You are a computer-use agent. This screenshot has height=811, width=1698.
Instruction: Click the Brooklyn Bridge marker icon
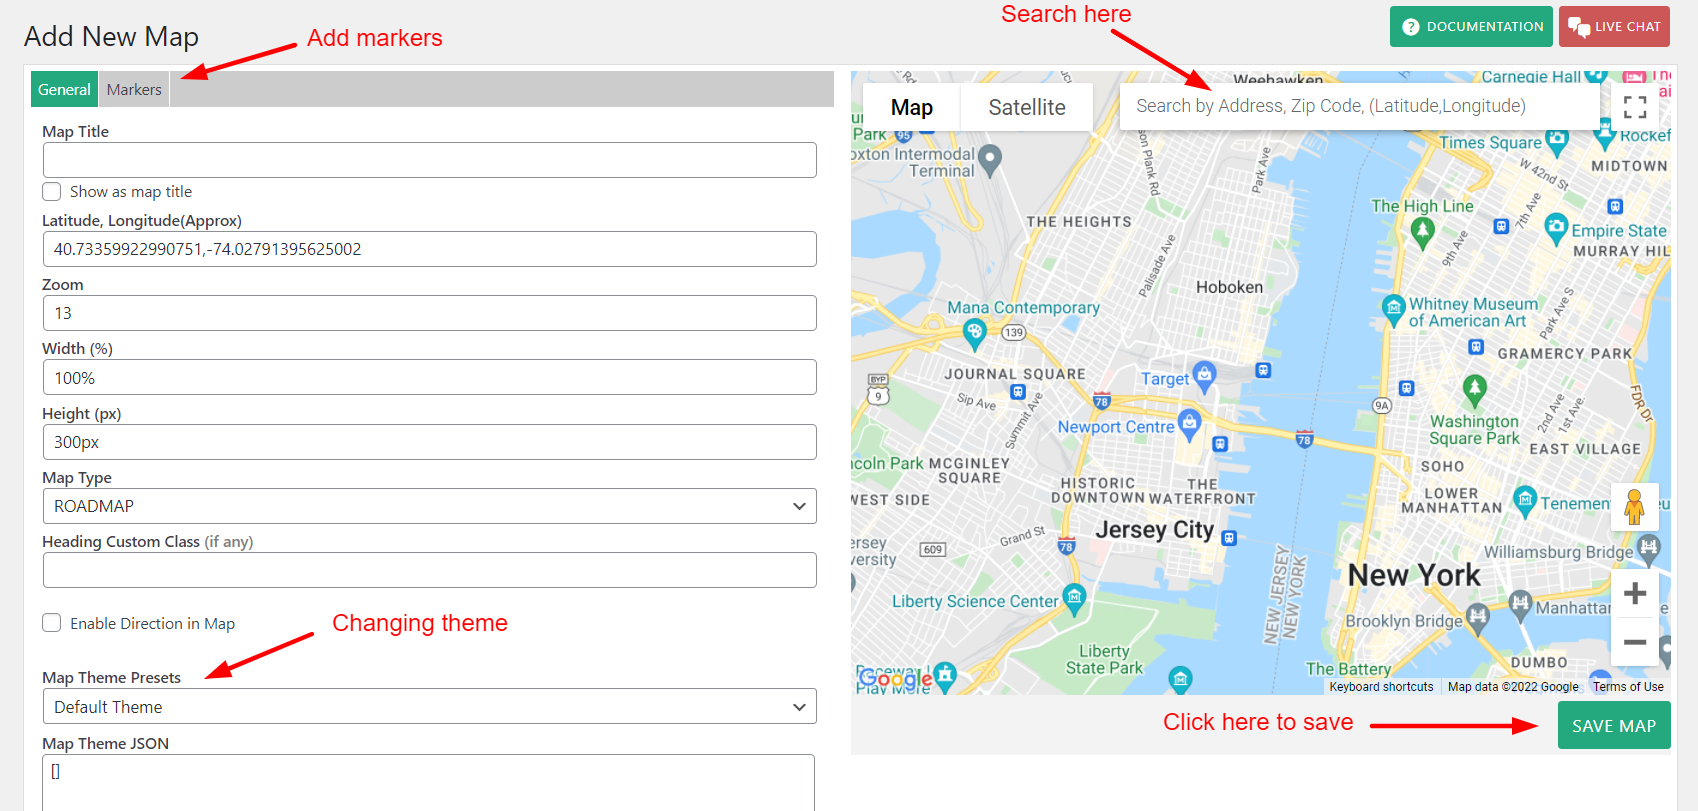1477,617
